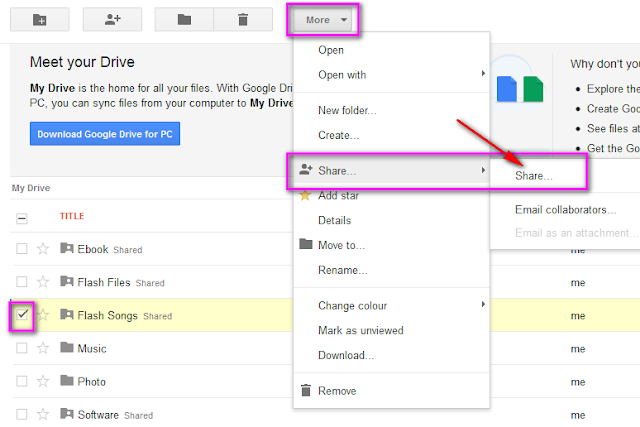Open the Software folder name
This screenshot has height=427, width=640.
(x=98, y=415)
